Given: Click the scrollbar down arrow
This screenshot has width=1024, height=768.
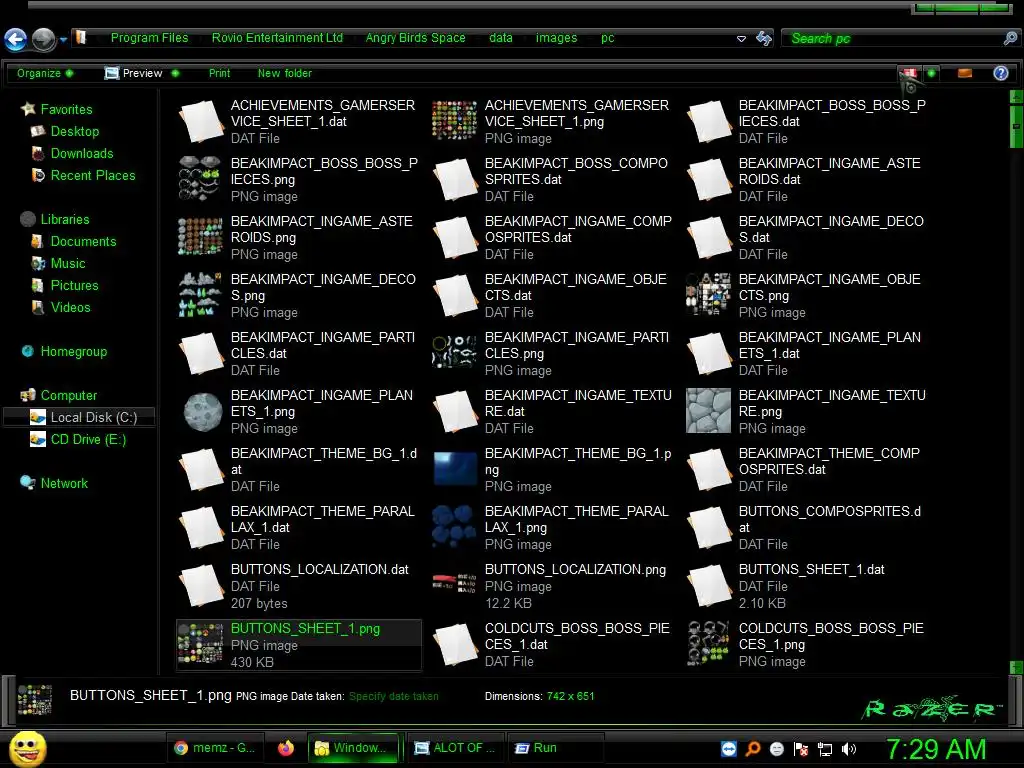Looking at the screenshot, I should click(x=1016, y=667).
